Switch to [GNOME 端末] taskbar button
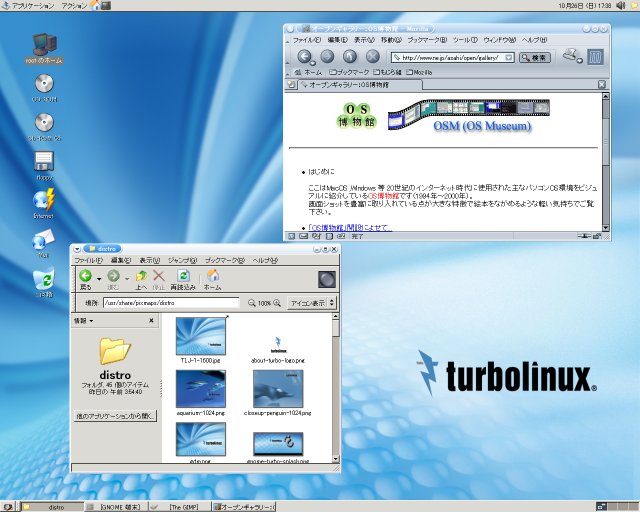The width and height of the screenshot is (640, 512). pyautogui.click(x=116, y=507)
